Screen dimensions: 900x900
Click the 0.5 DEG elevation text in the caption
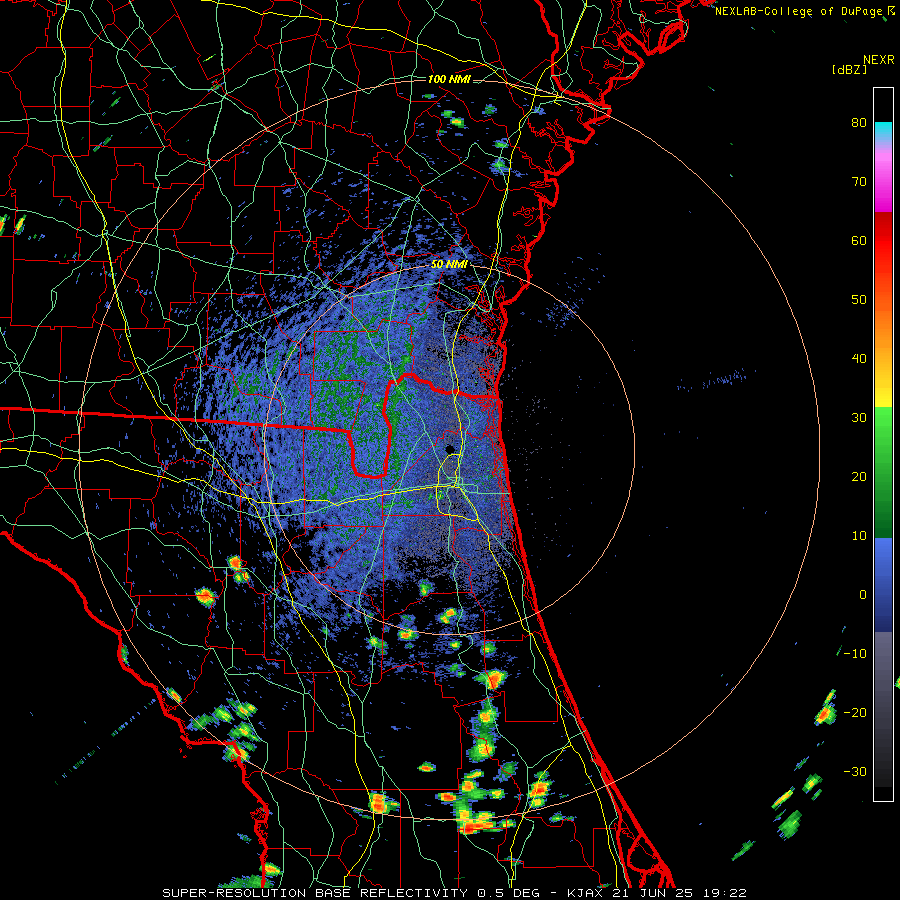pos(510,893)
